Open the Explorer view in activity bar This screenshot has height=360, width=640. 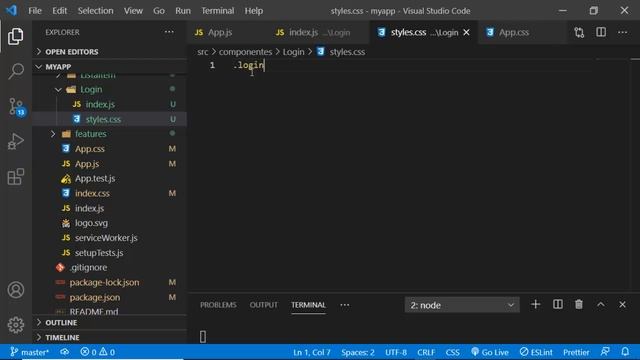pyautogui.click(x=16, y=37)
